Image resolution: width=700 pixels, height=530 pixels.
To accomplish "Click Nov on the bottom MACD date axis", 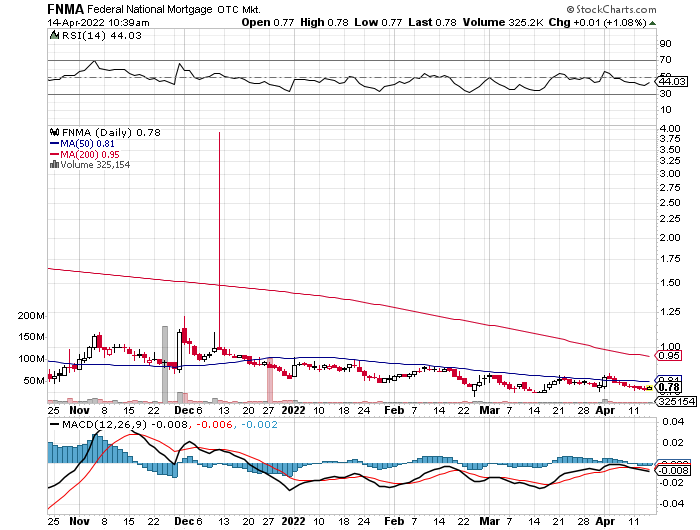I will point(79,521).
